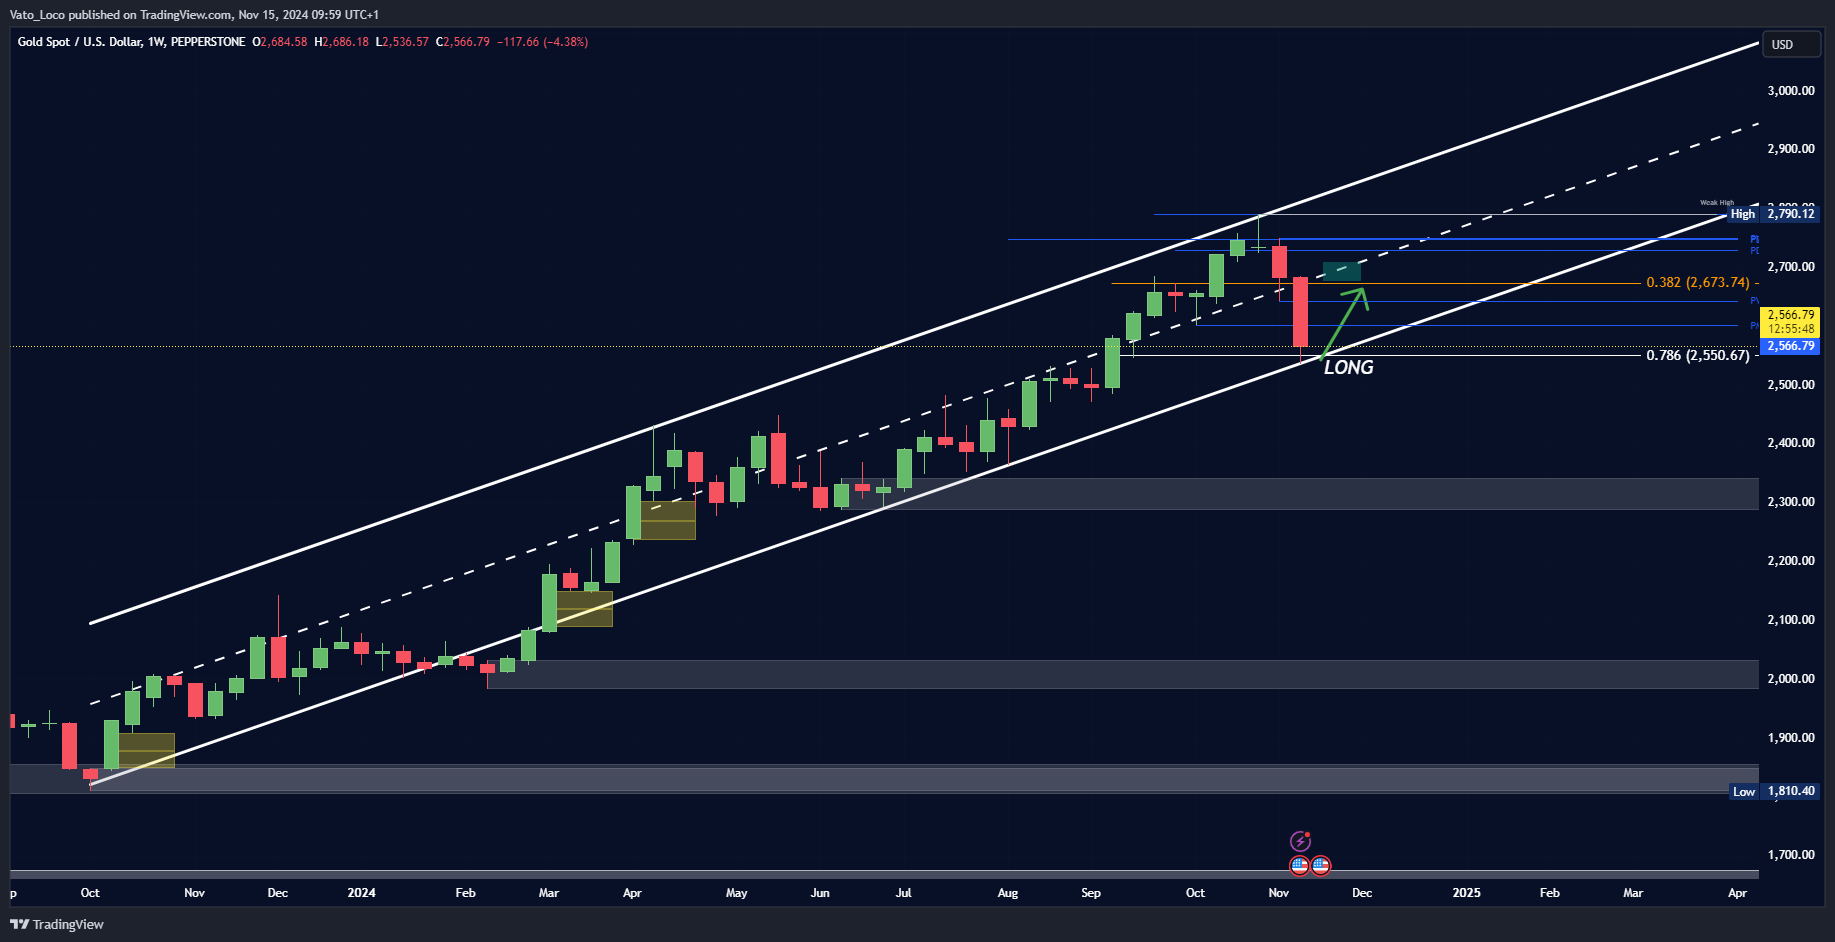This screenshot has height=942, width=1835.
Task: Click the 2,100.00 price scale label
Action: point(1791,620)
